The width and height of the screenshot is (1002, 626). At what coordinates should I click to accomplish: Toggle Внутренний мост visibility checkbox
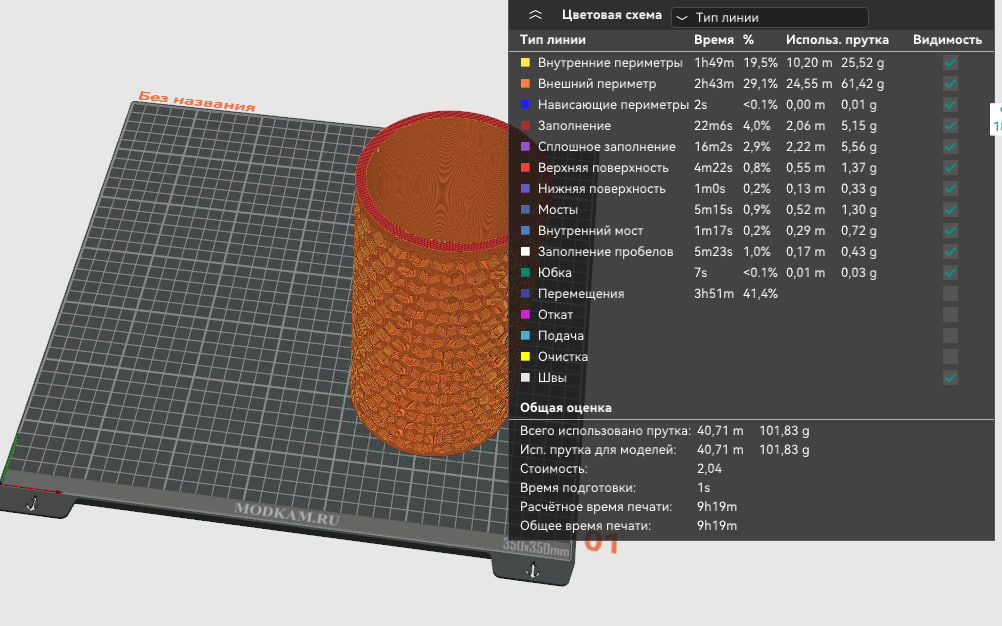click(x=950, y=231)
